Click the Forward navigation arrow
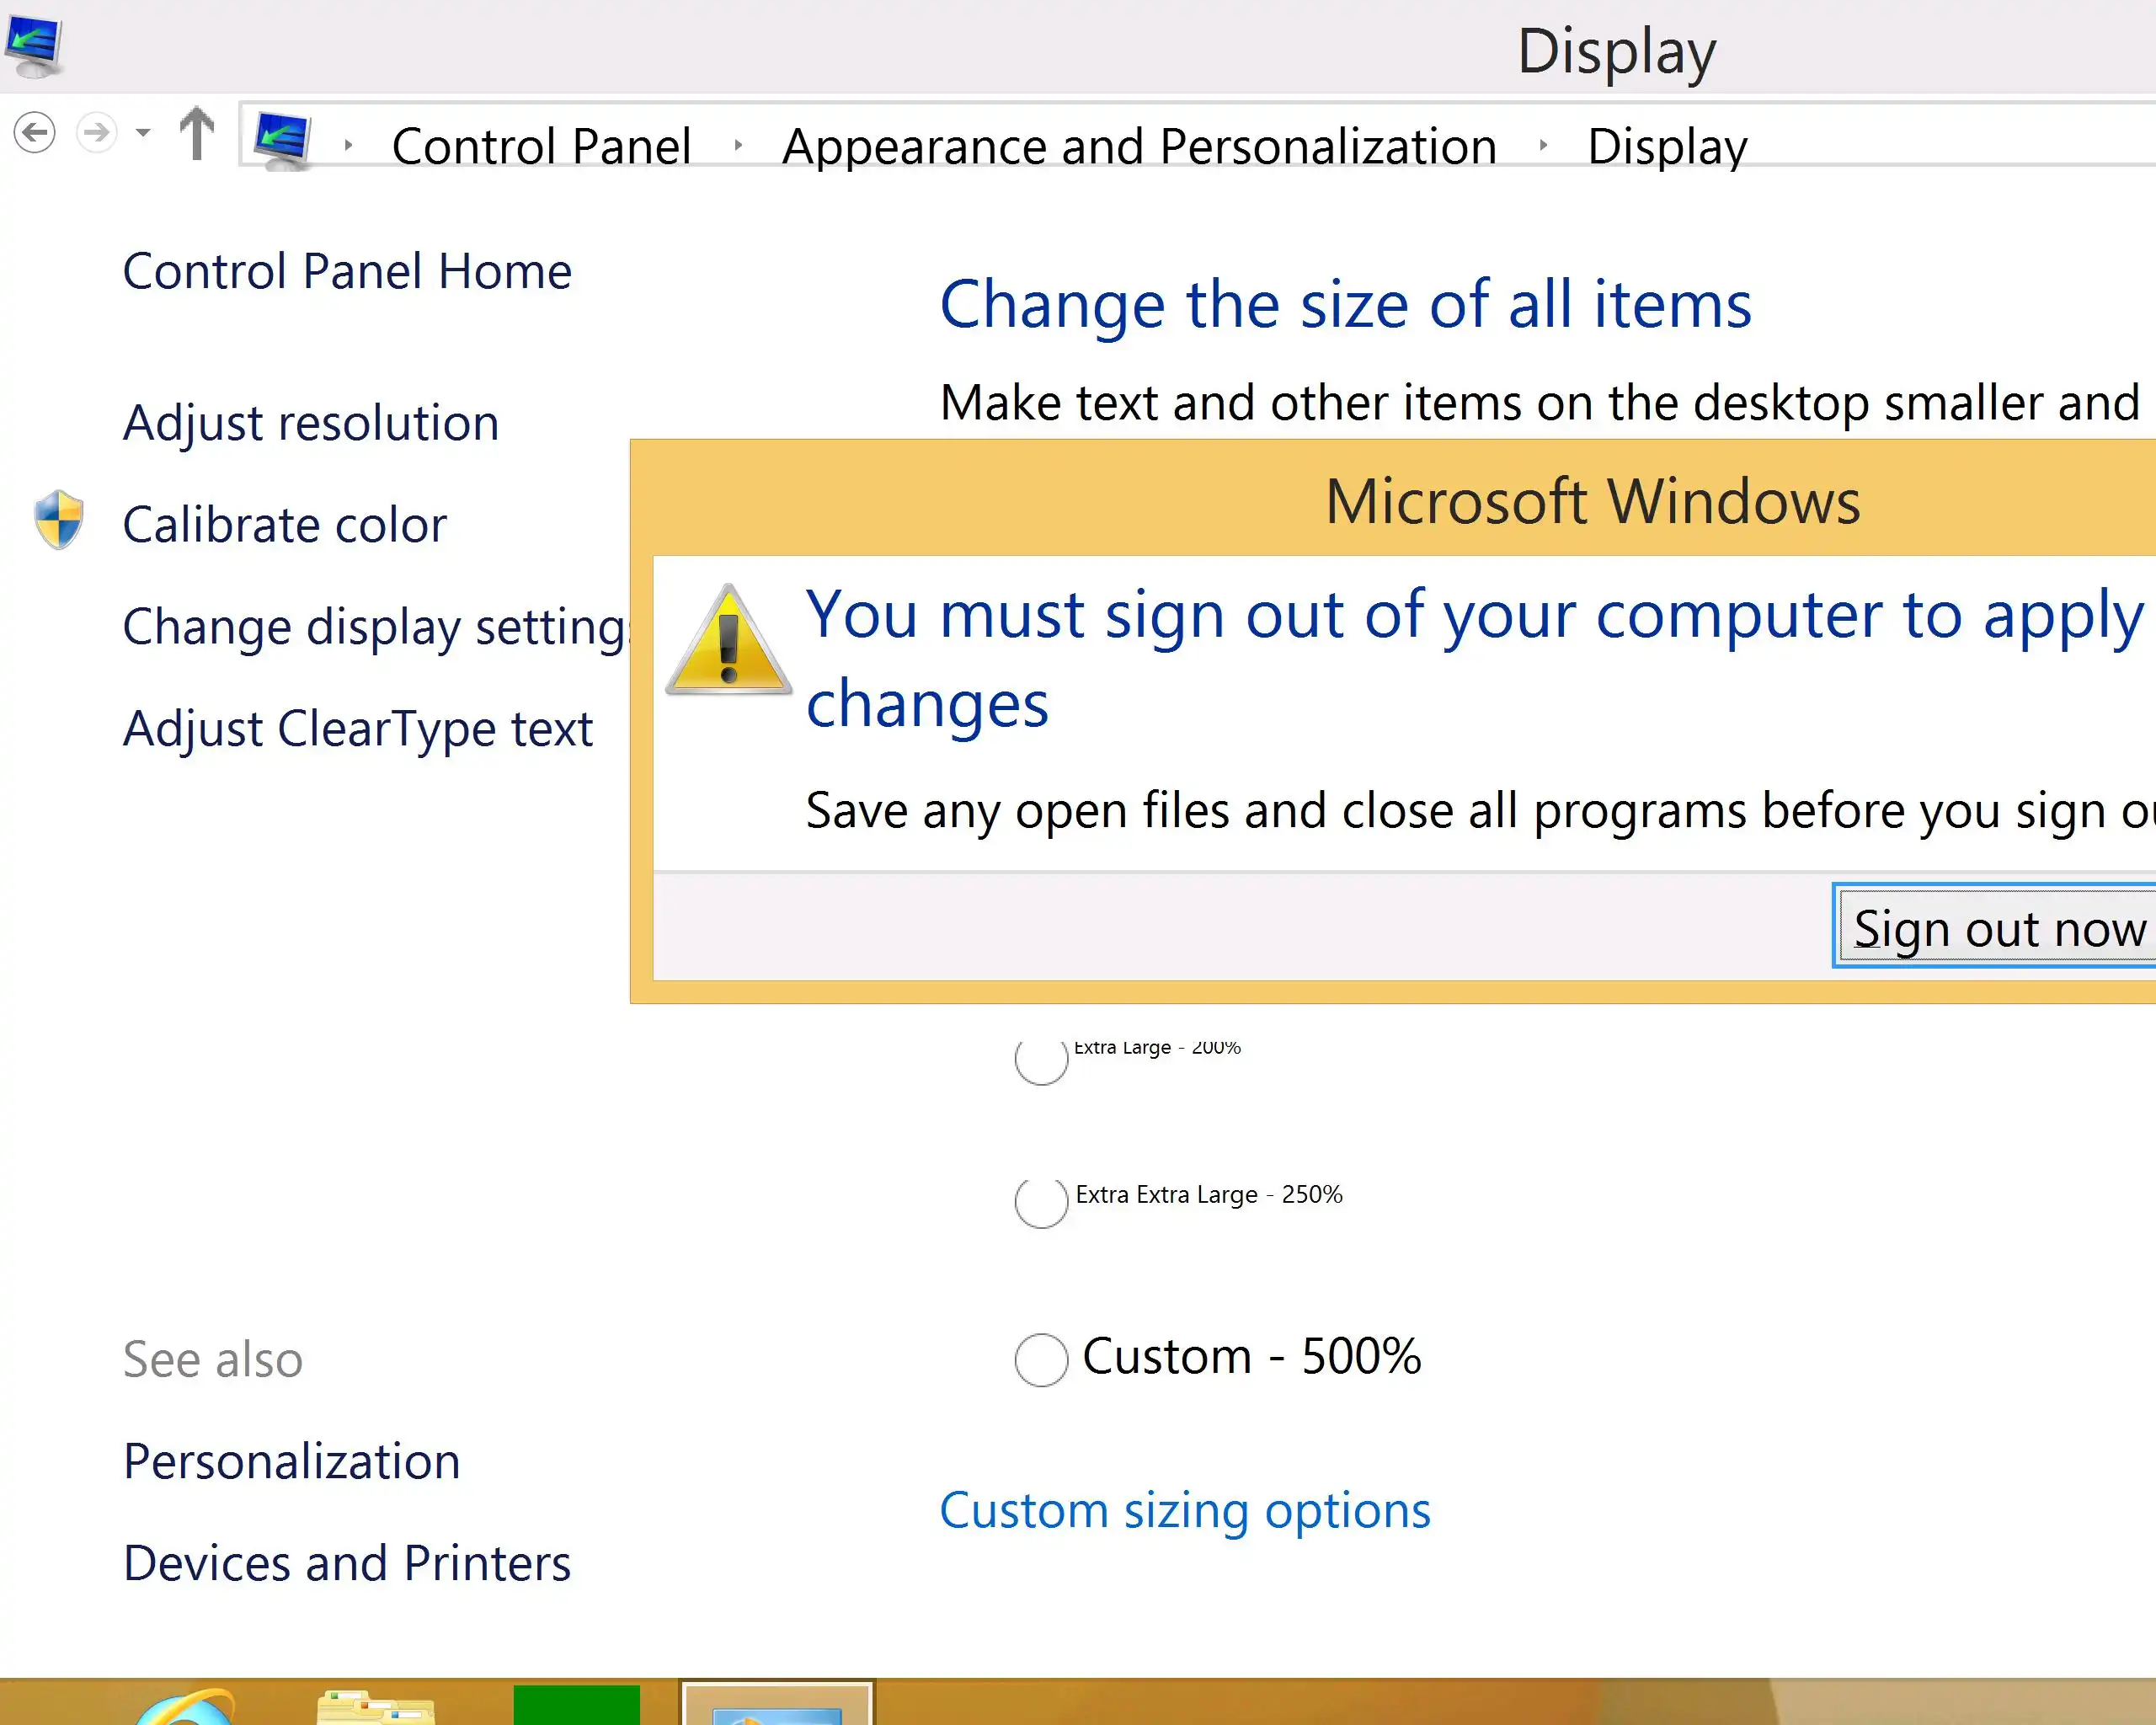This screenshot has width=2156, height=1725. point(97,133)
